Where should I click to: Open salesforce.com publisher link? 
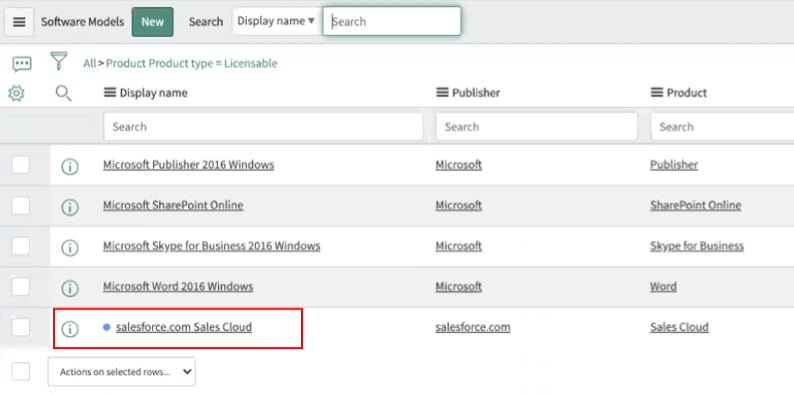pos(472,327)
